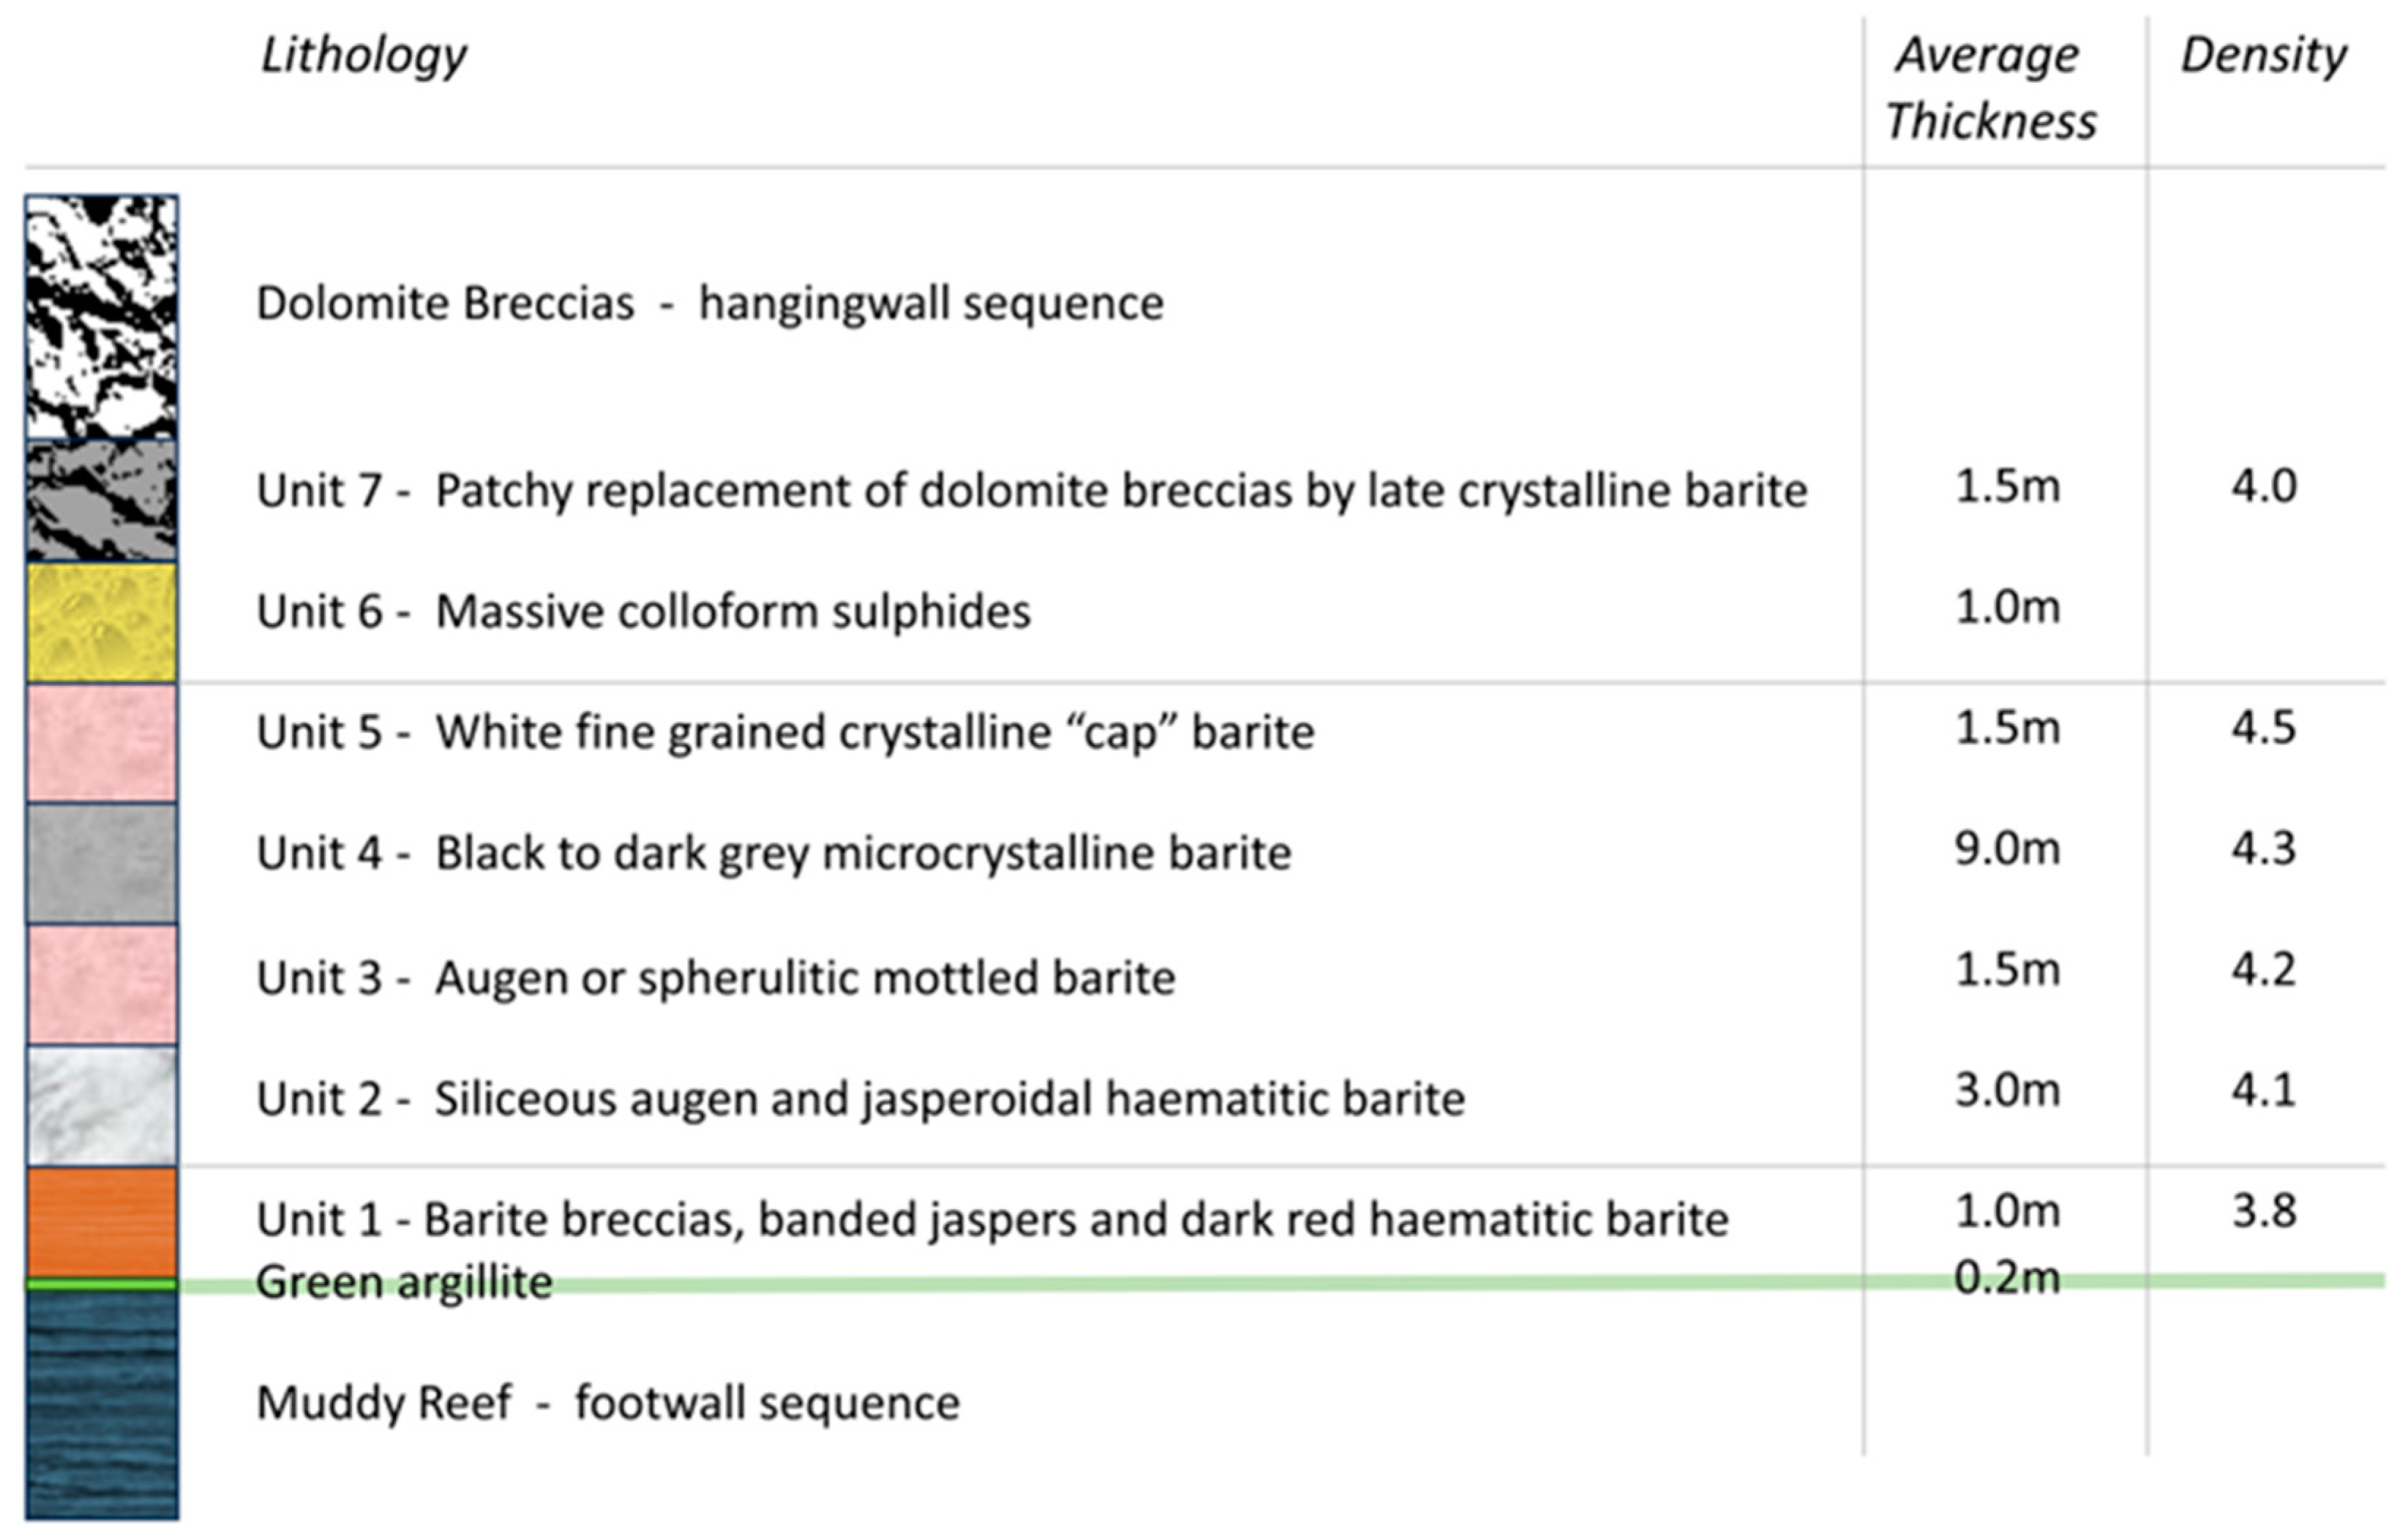Select the Unit 7 grey breccia pattern swatch

point(101,500)
